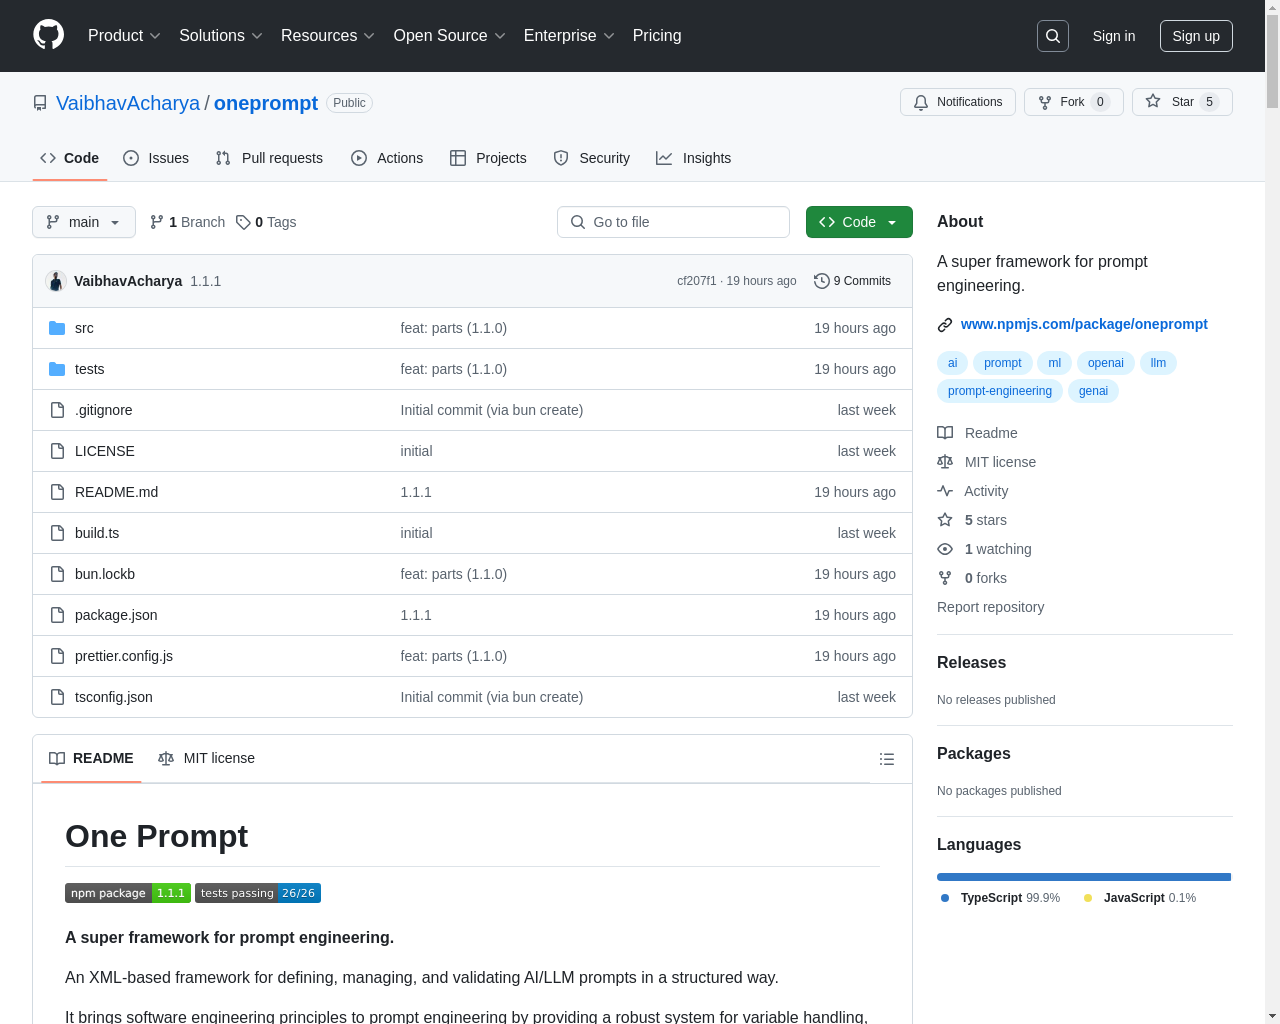Click the build.ts file icon
Viewport: 1280px width, 1024px height.
(x=57, y=533)
